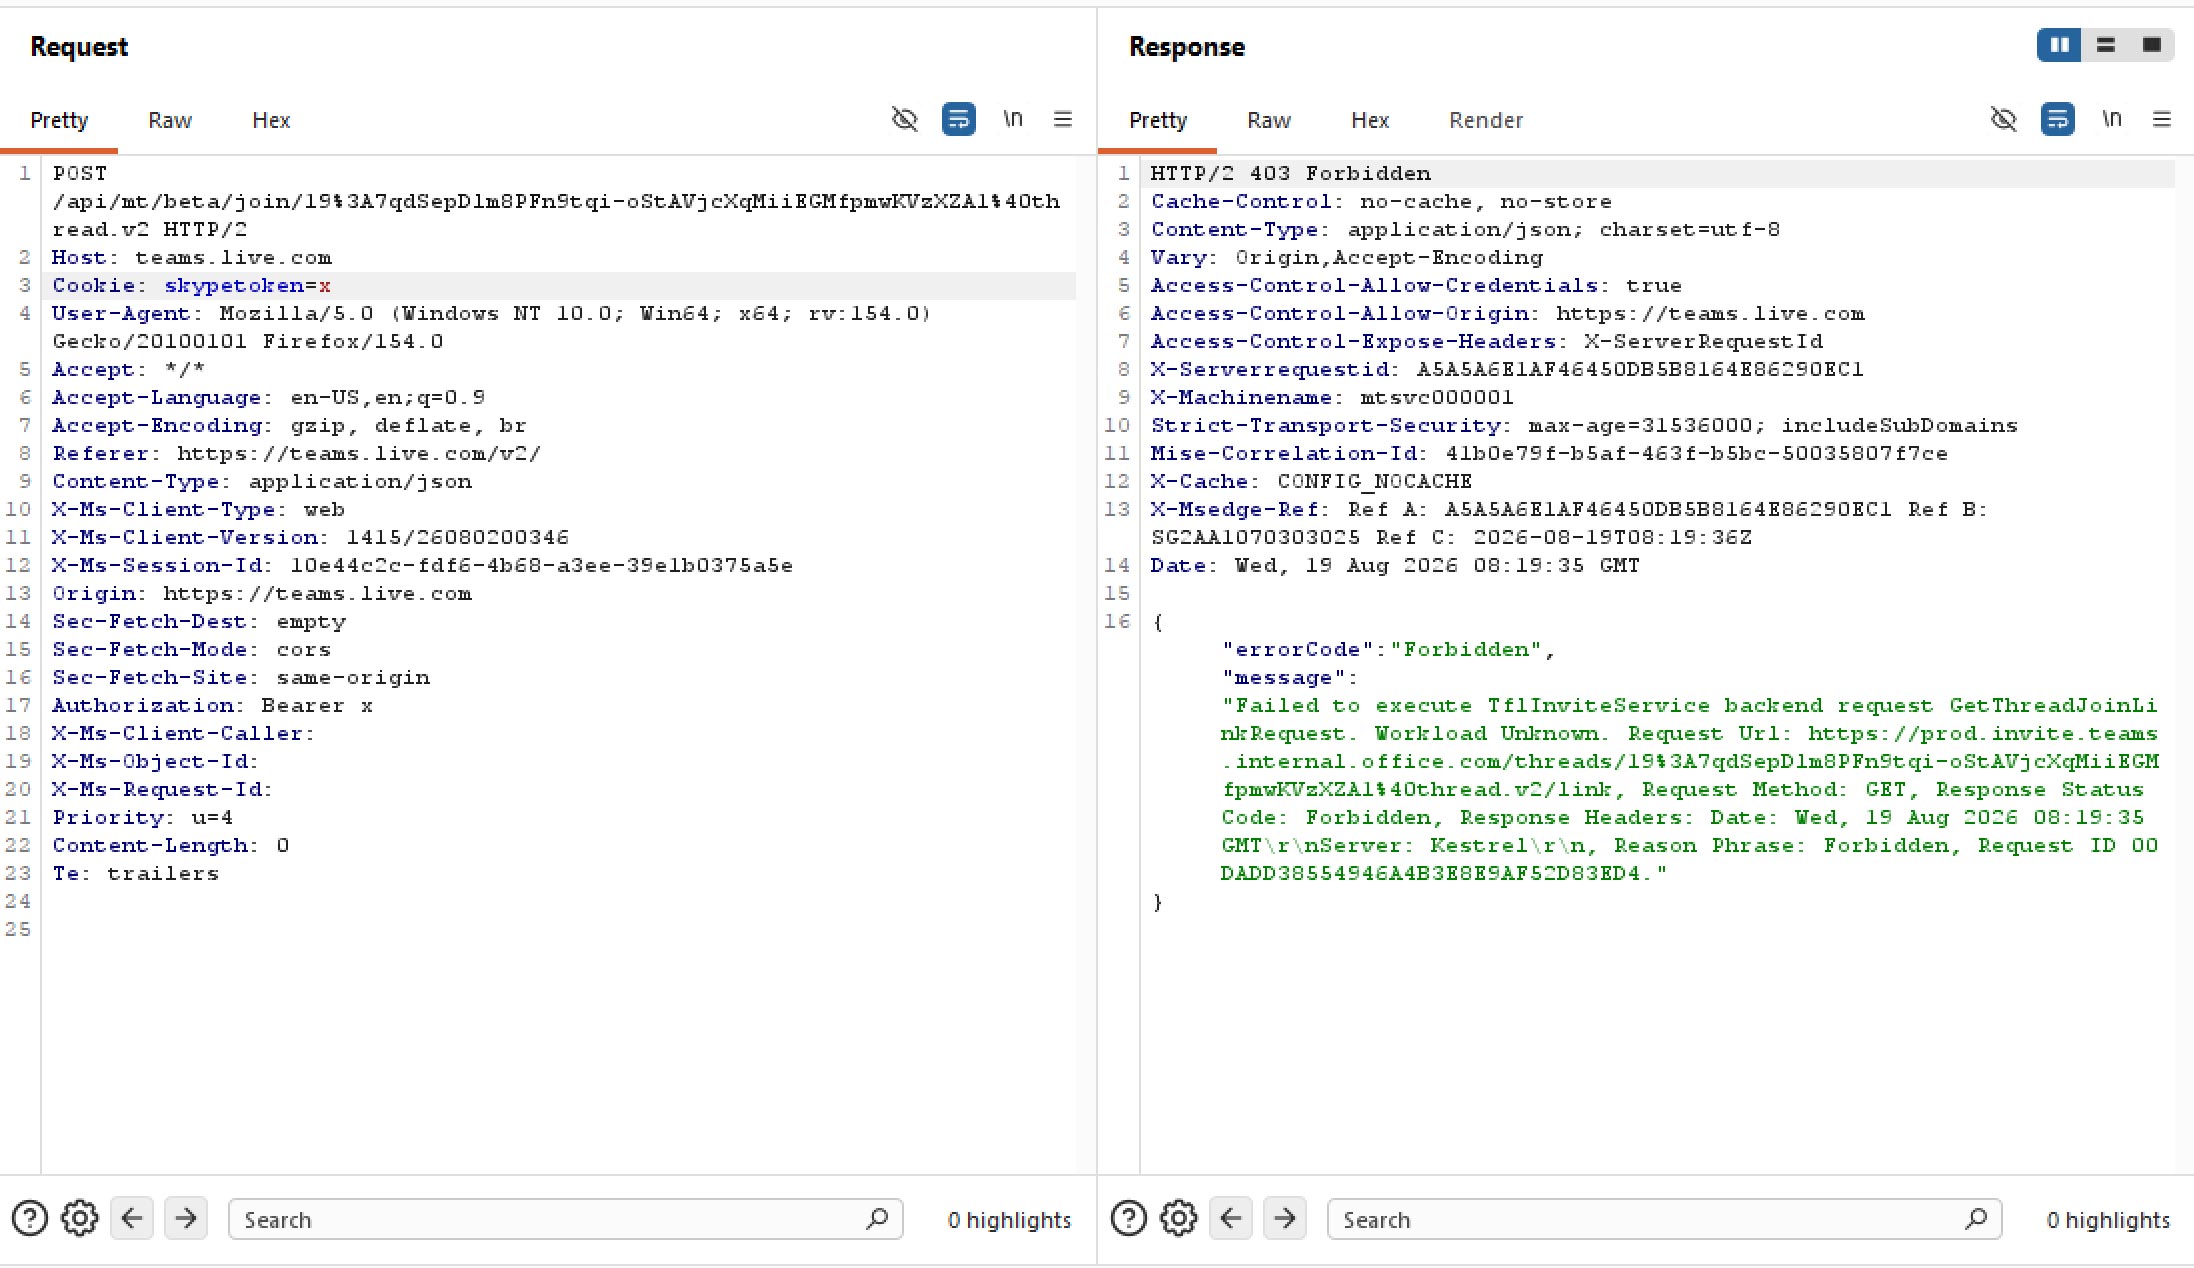Click magnifier icon in Request search box
This screenshot has width=2194, height=1268.
point(877,1219)
